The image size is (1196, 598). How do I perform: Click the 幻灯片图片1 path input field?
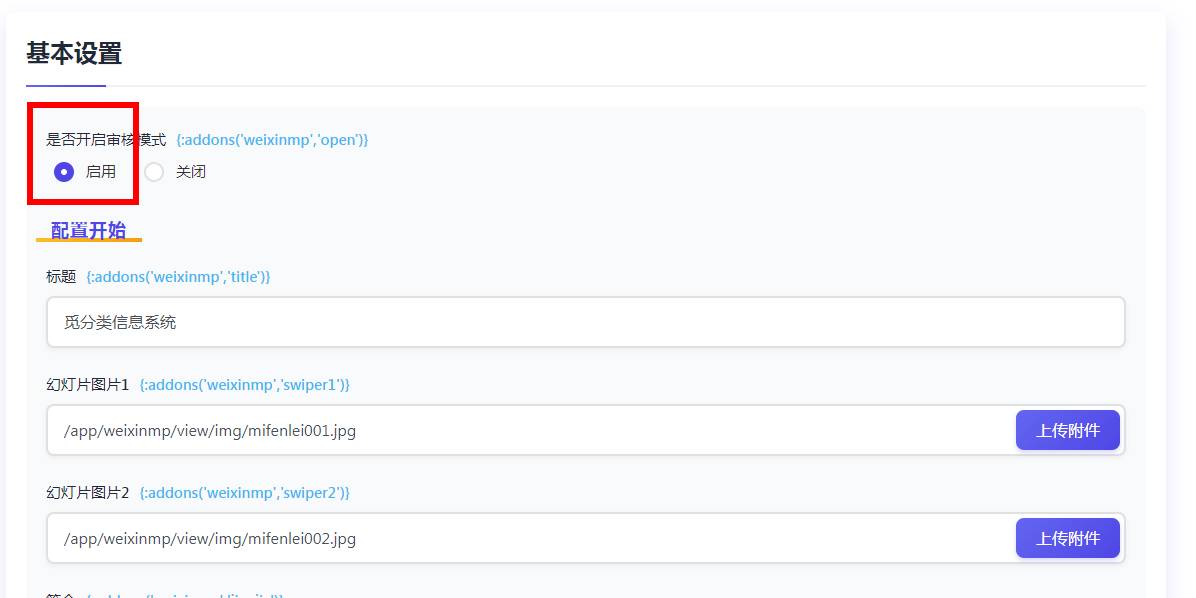click(x=530, y=430)
